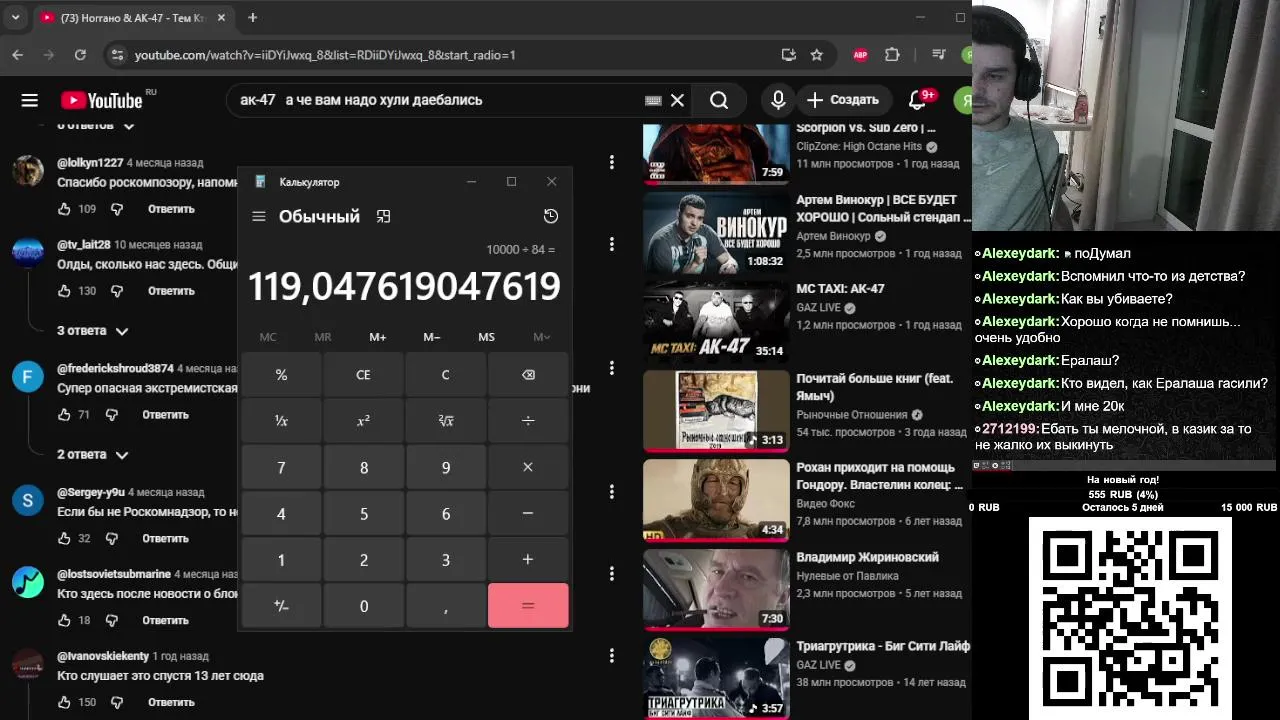Open a new browser tab

[x=253, y=18]
